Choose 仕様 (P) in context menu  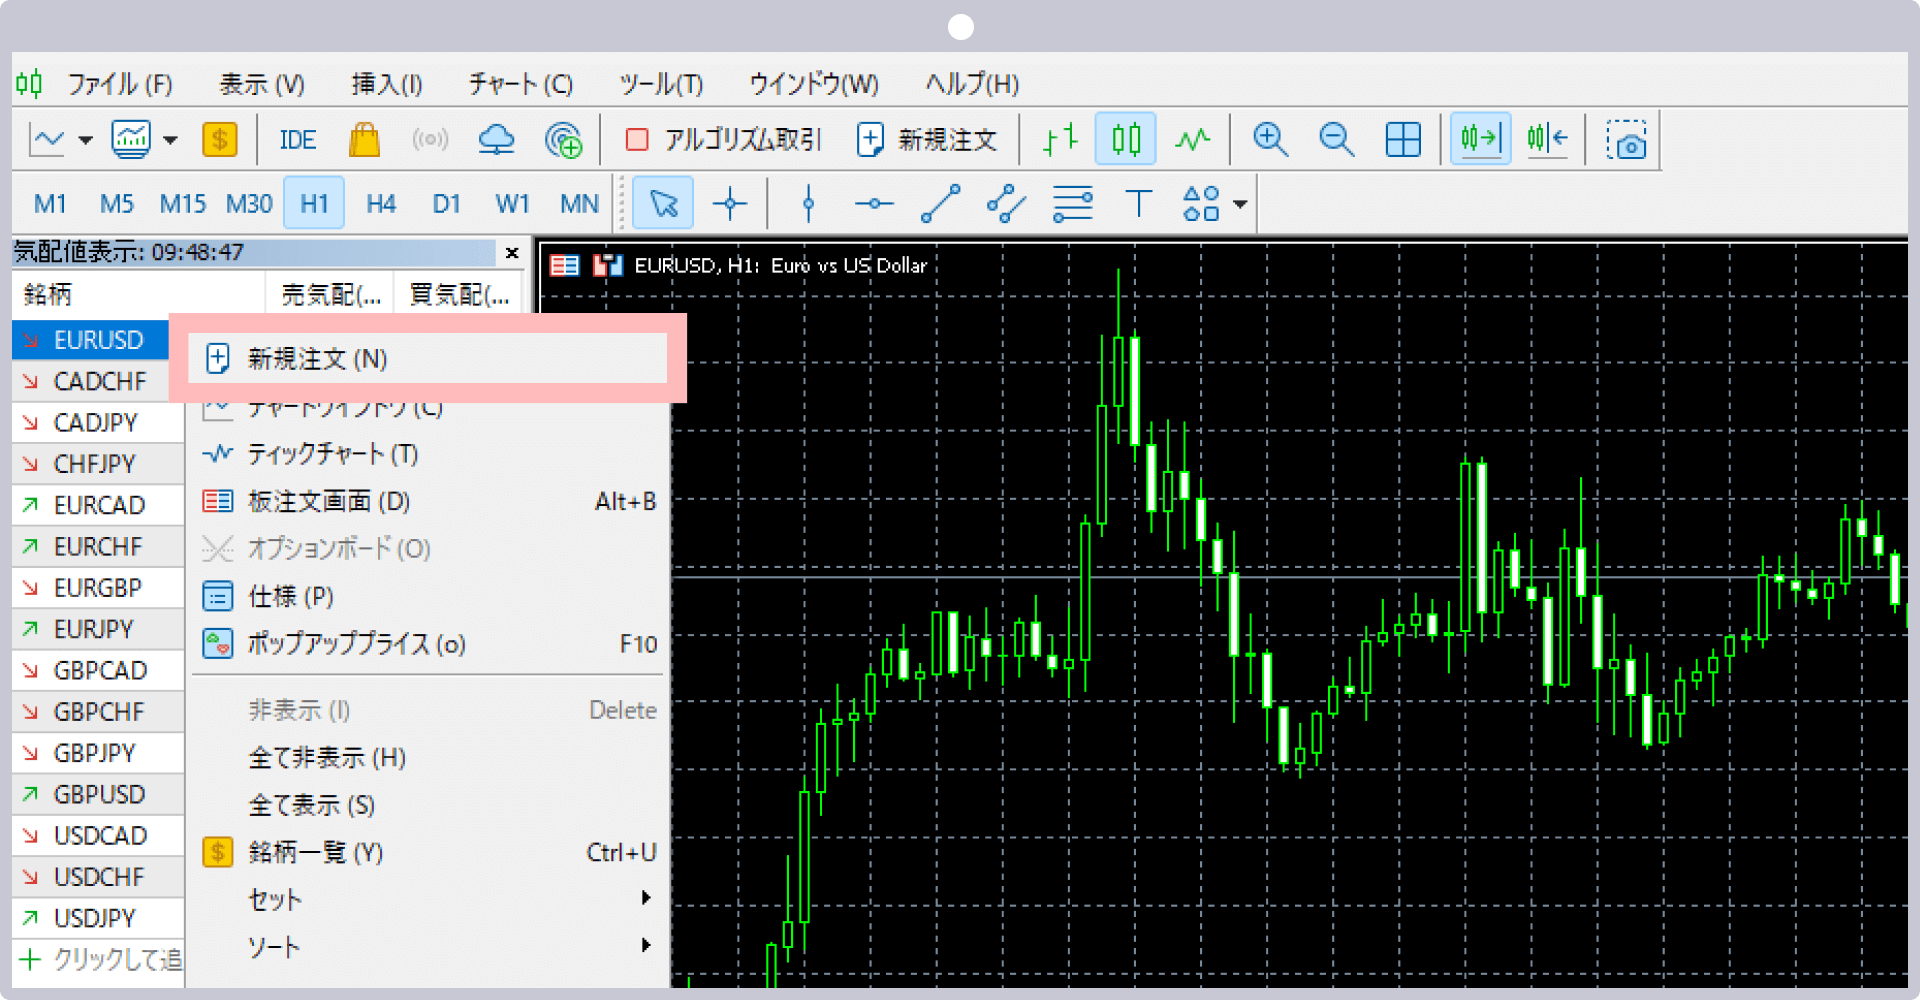pyautogui.click(x=428, y=597)
